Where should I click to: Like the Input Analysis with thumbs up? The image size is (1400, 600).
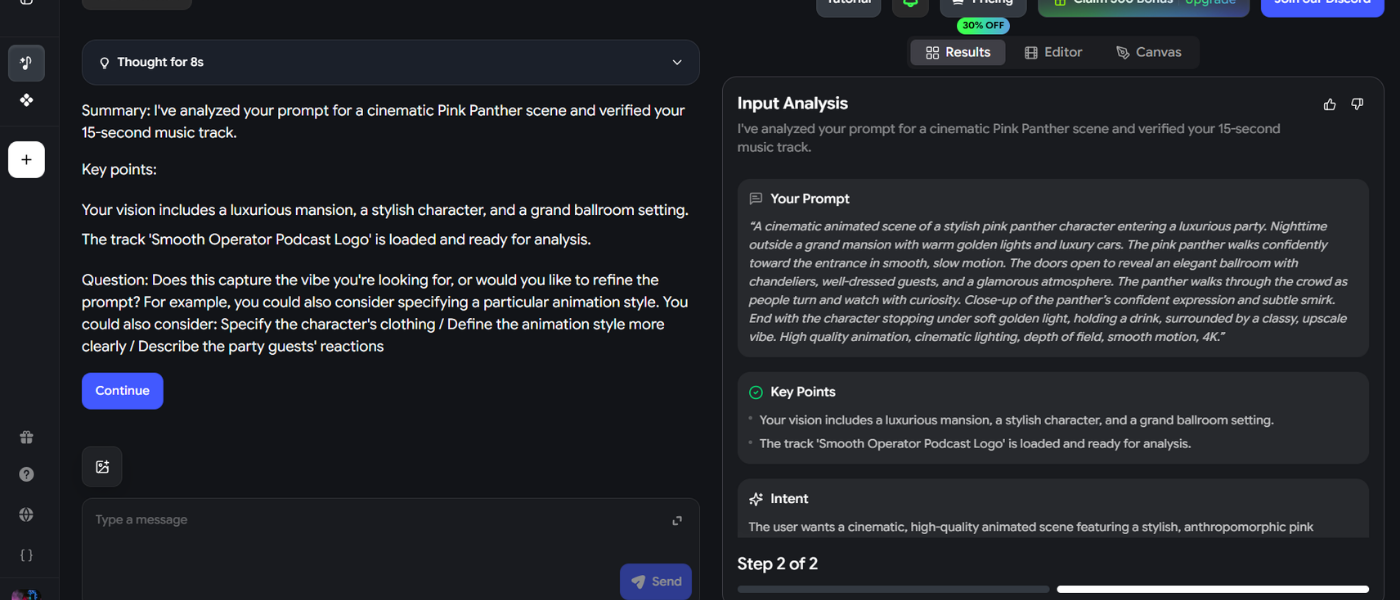1329,104
